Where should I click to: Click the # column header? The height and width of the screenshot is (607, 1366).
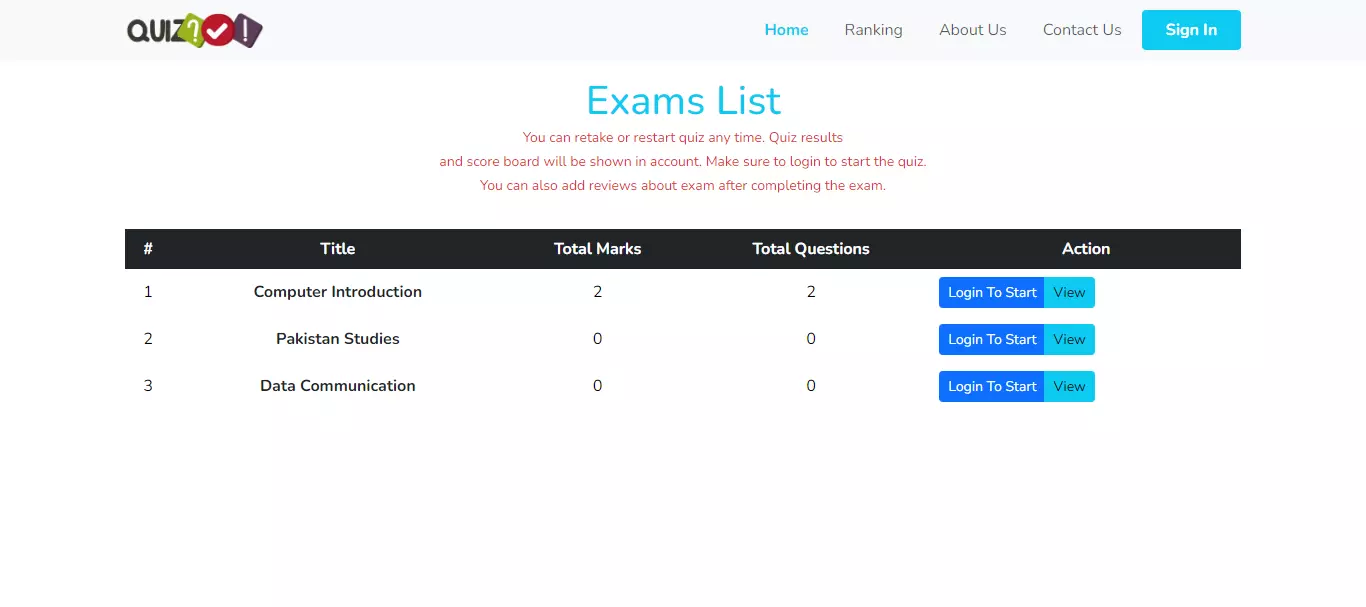148,249
